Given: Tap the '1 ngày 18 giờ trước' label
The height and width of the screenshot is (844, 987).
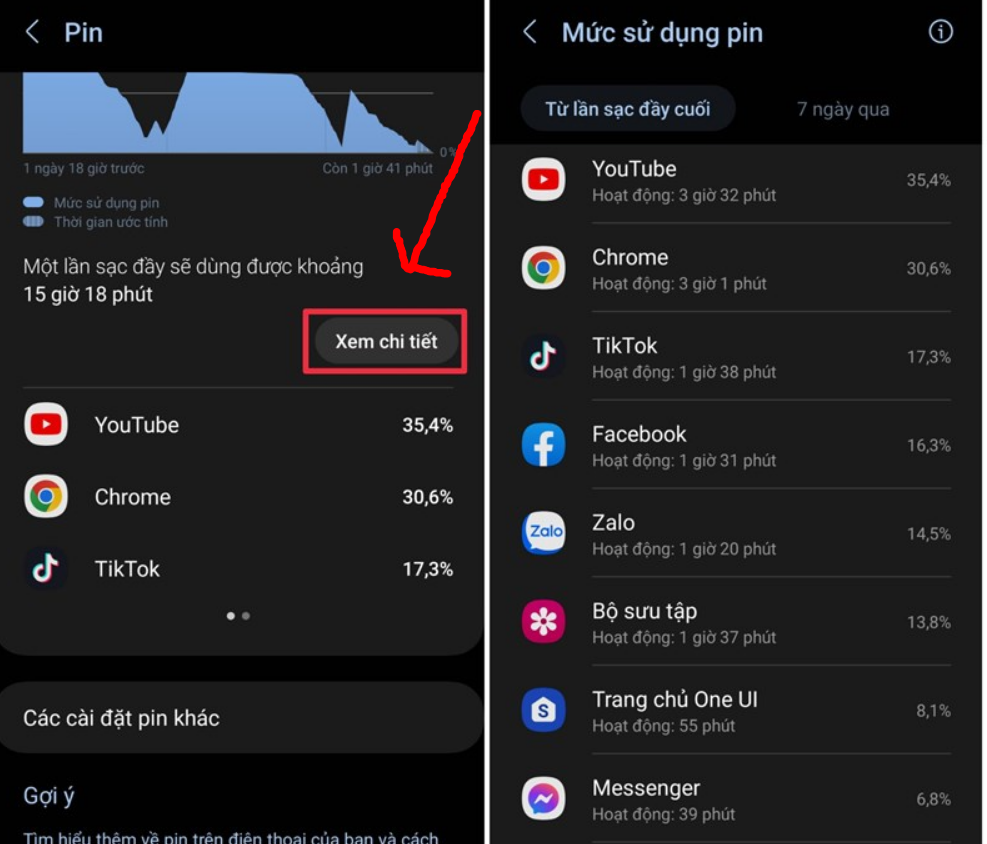Looking at the screenshot, I should click(84, 168).
